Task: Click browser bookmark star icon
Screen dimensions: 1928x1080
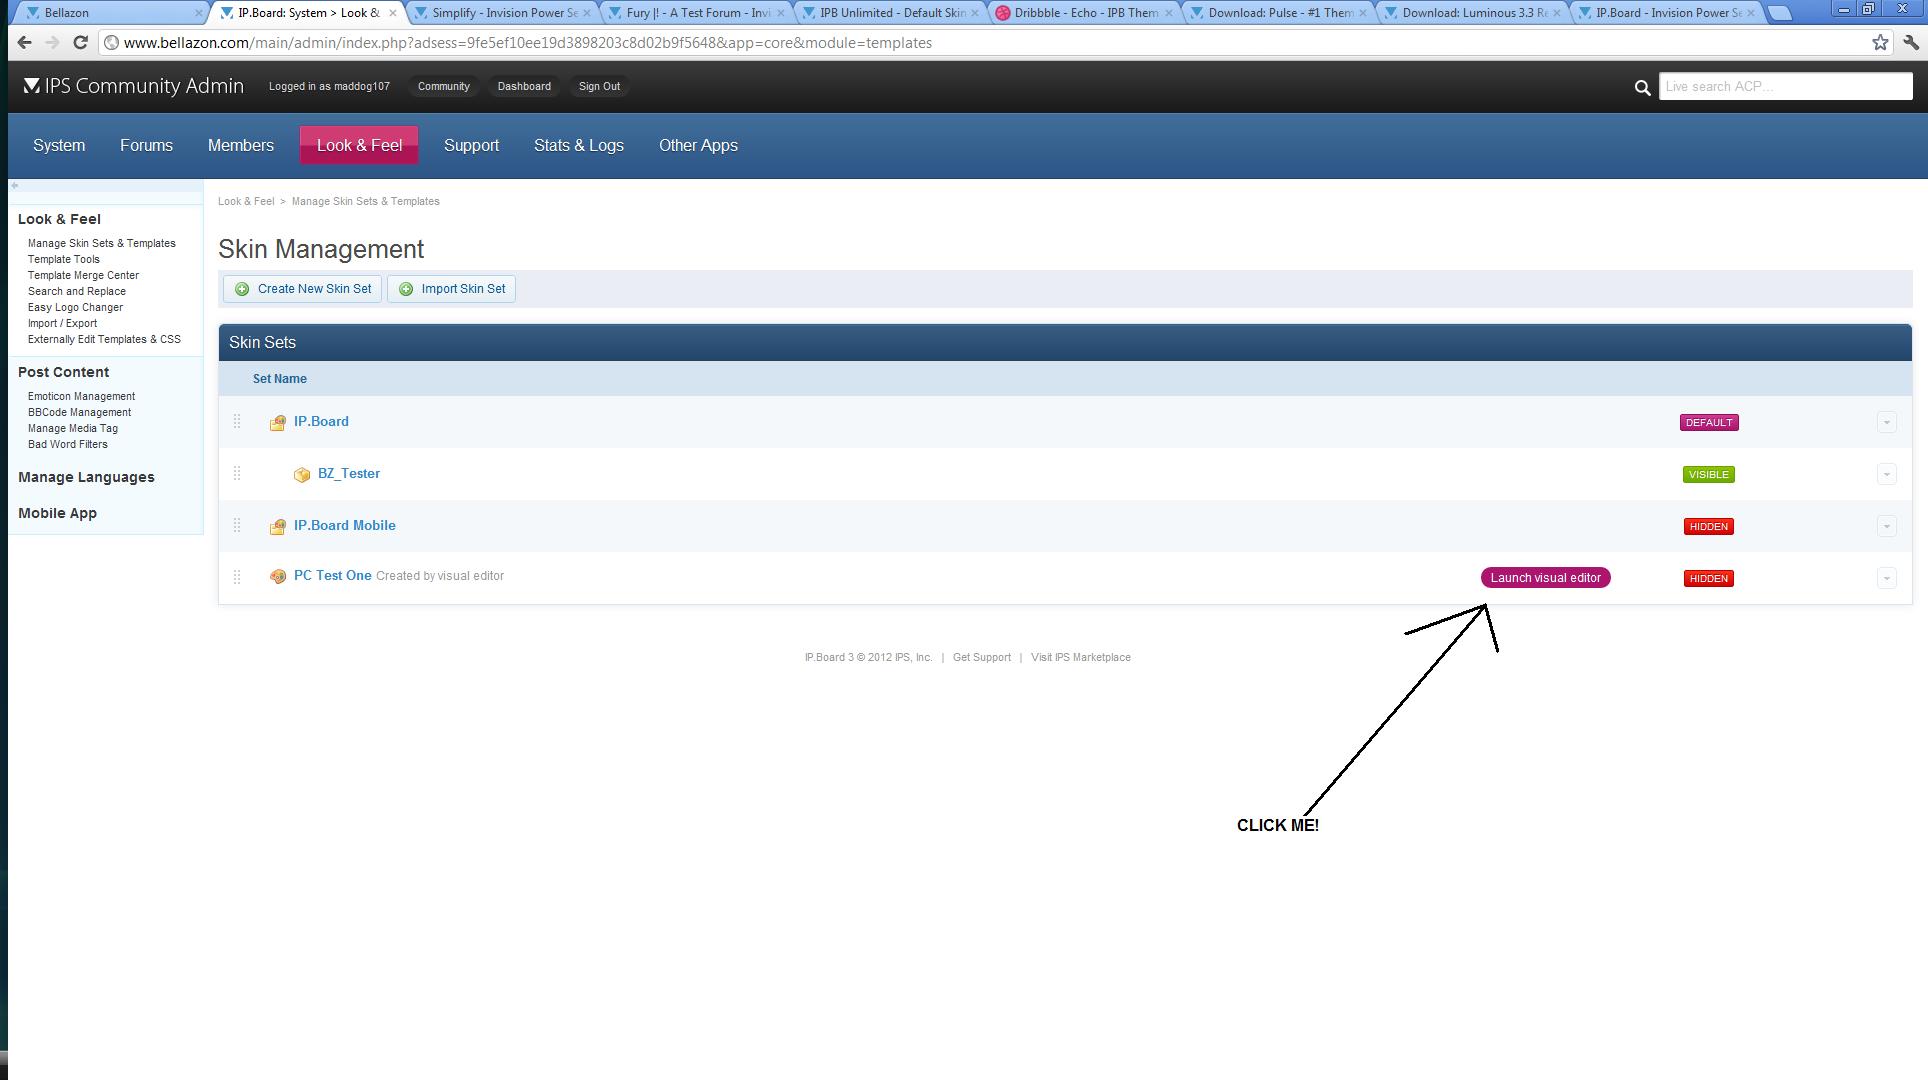Action: click(1880, 42)
